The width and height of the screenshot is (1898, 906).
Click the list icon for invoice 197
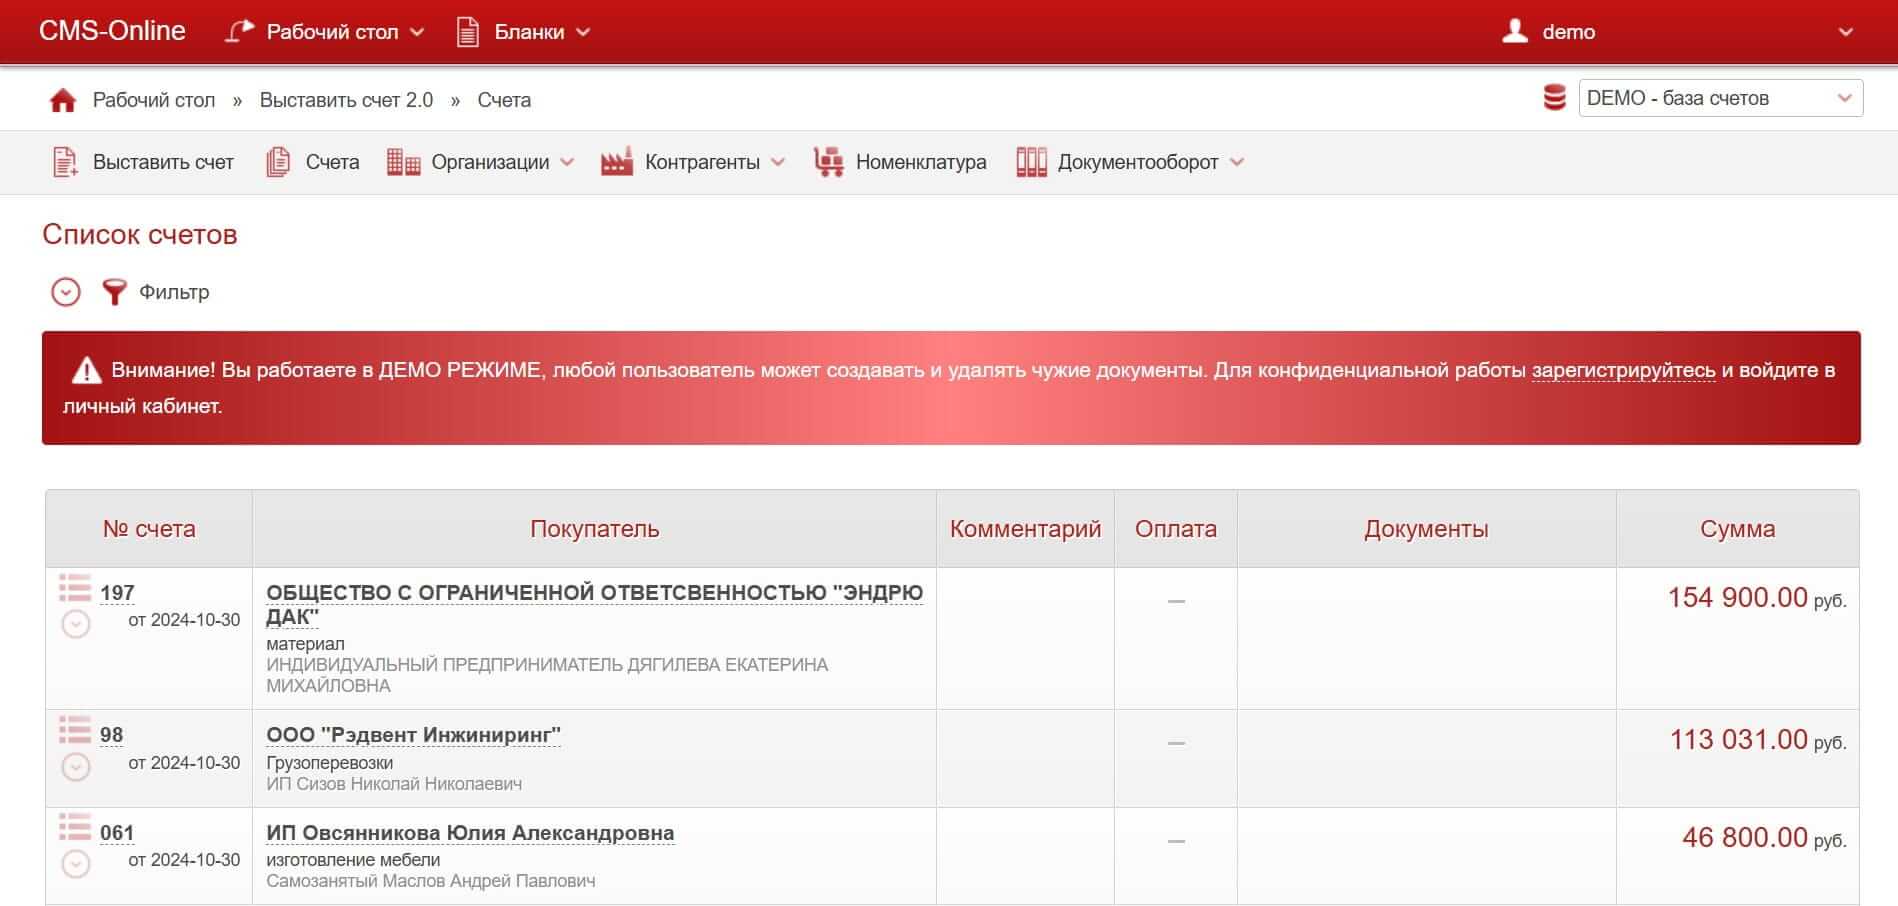click(75, 587)
